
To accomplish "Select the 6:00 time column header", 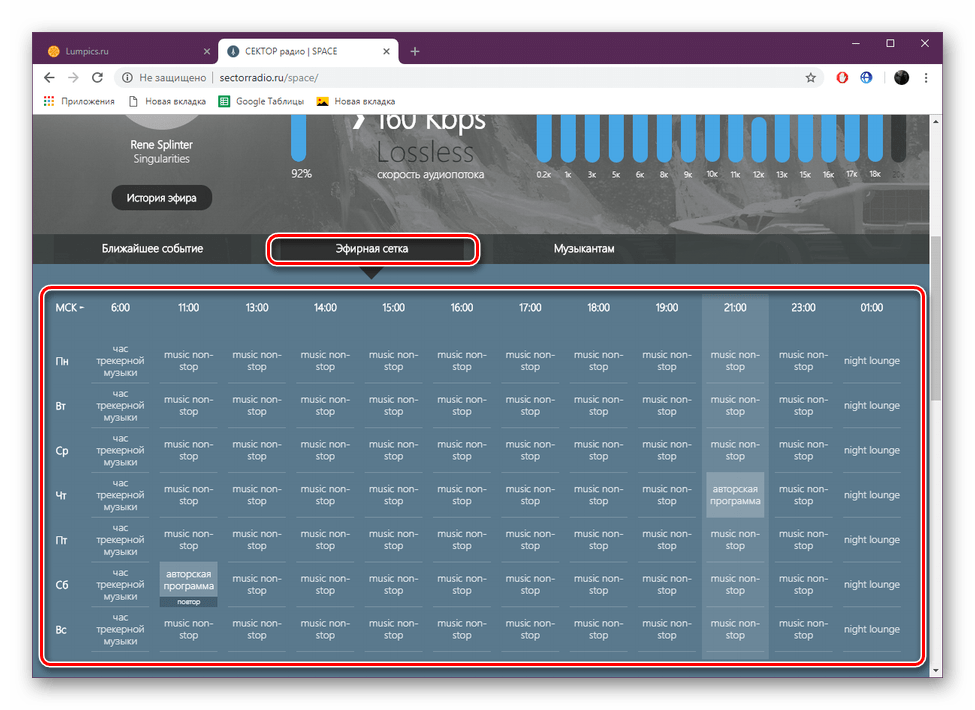I will 120,308.
